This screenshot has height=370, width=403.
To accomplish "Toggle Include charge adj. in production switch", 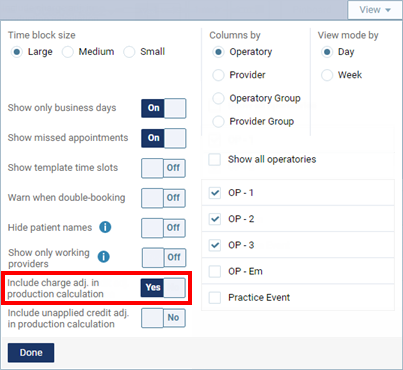I will point(163,288).
